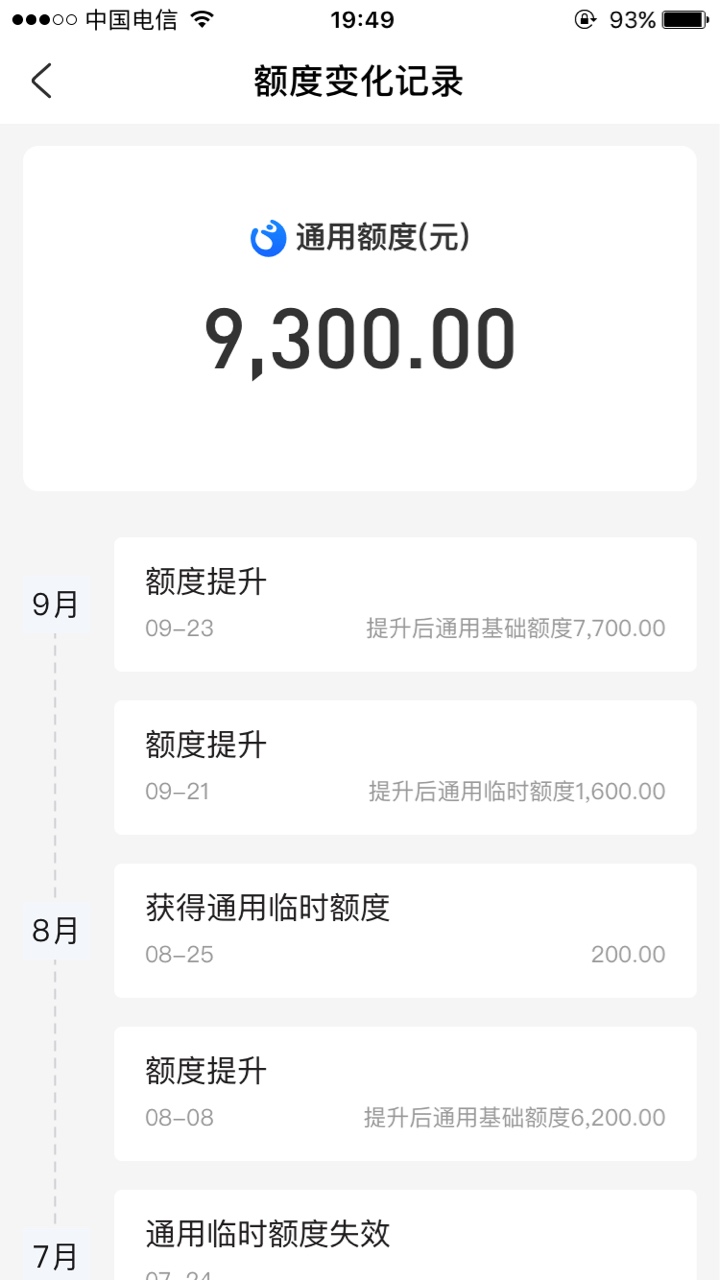The height and width of the screenshot is (1280, 720).
Task: Tap the 通用额度(元) label
Action: click(382, 238)
